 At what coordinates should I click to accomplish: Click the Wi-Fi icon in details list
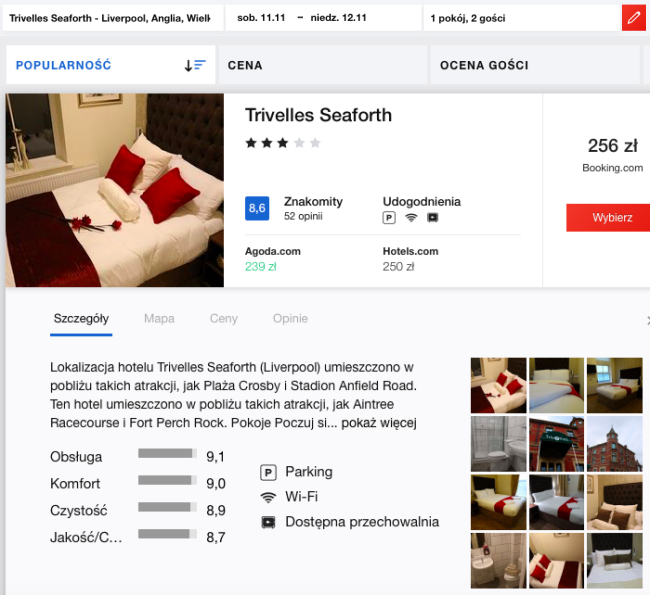click(x=268, y=497)
